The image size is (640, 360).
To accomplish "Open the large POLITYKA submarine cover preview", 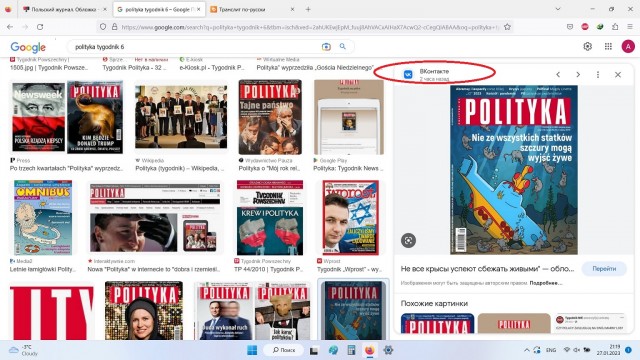I will [x=514, y=170].
